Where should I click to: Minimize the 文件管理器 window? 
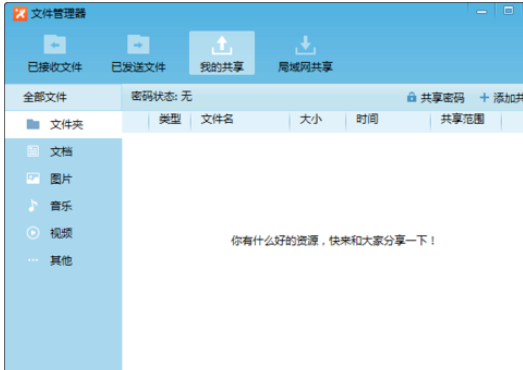[x=482, y=12]
